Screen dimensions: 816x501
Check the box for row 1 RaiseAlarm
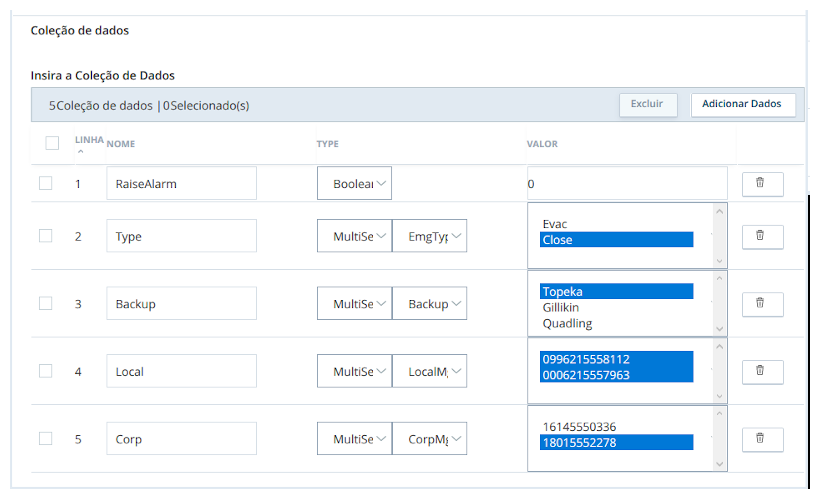[x=45, y=183]
